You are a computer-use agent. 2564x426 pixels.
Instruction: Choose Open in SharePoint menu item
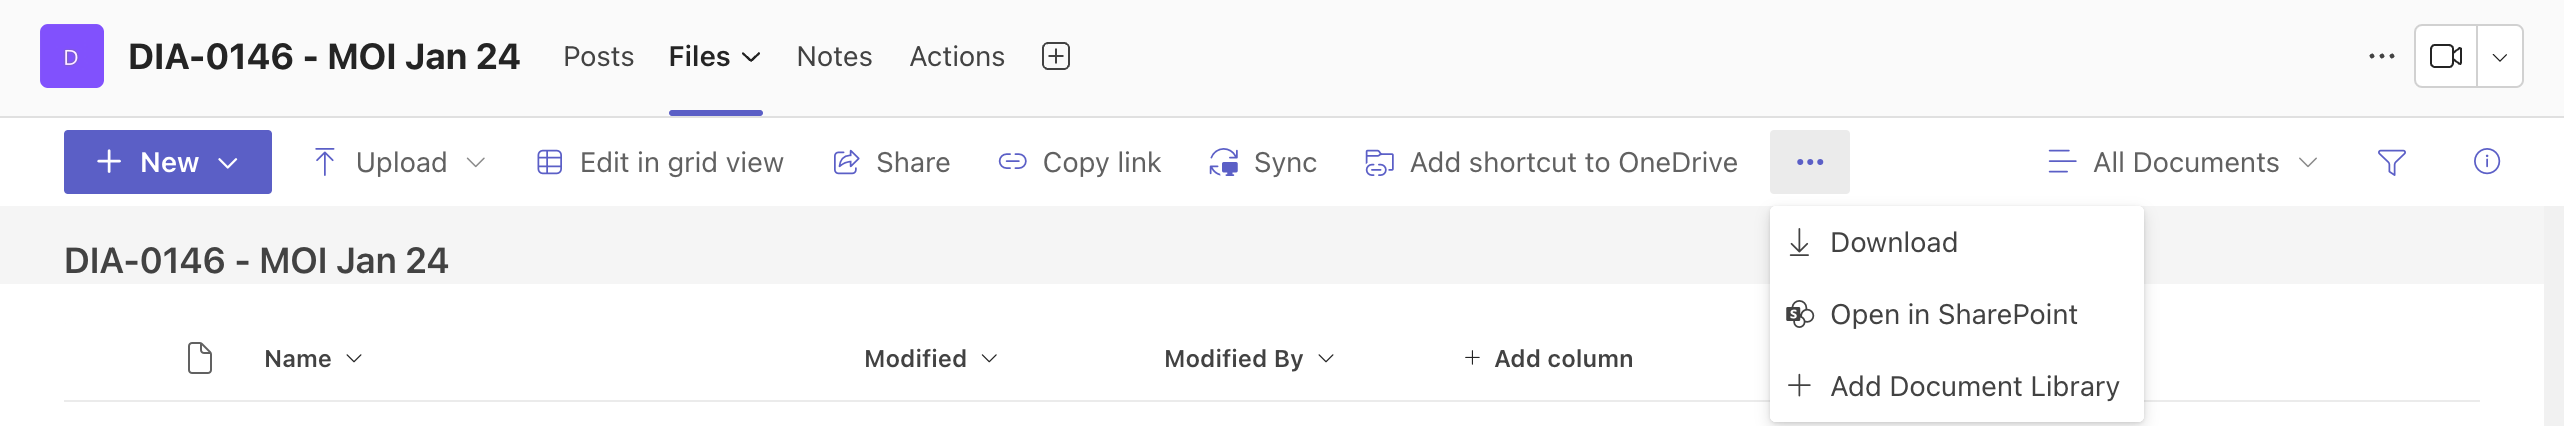1956,314
